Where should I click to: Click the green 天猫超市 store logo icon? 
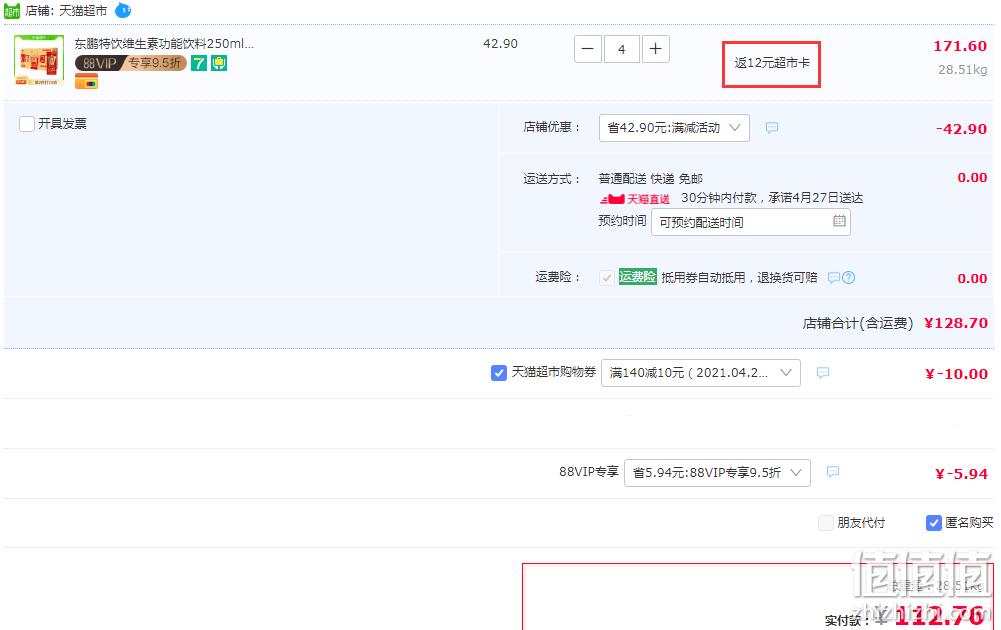point(12,11)
